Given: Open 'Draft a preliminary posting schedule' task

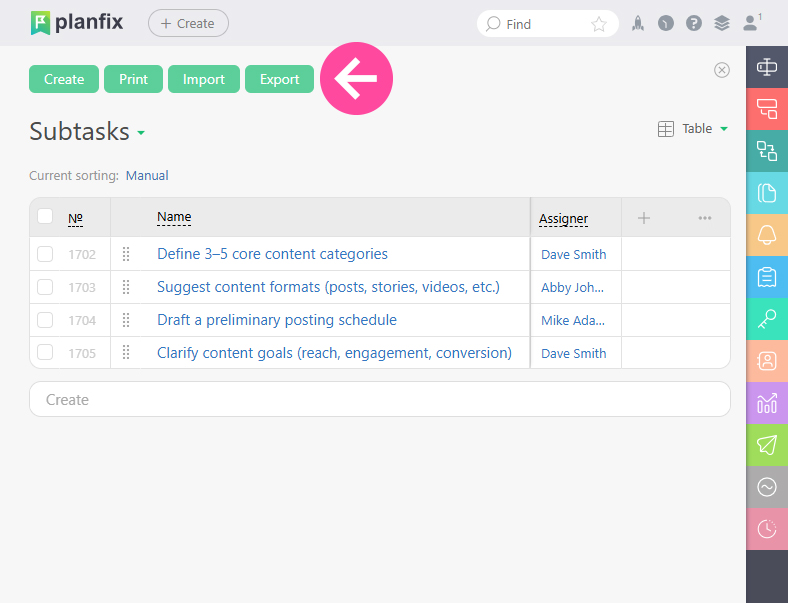Looking at the screenshot, I should click(277, 320).
